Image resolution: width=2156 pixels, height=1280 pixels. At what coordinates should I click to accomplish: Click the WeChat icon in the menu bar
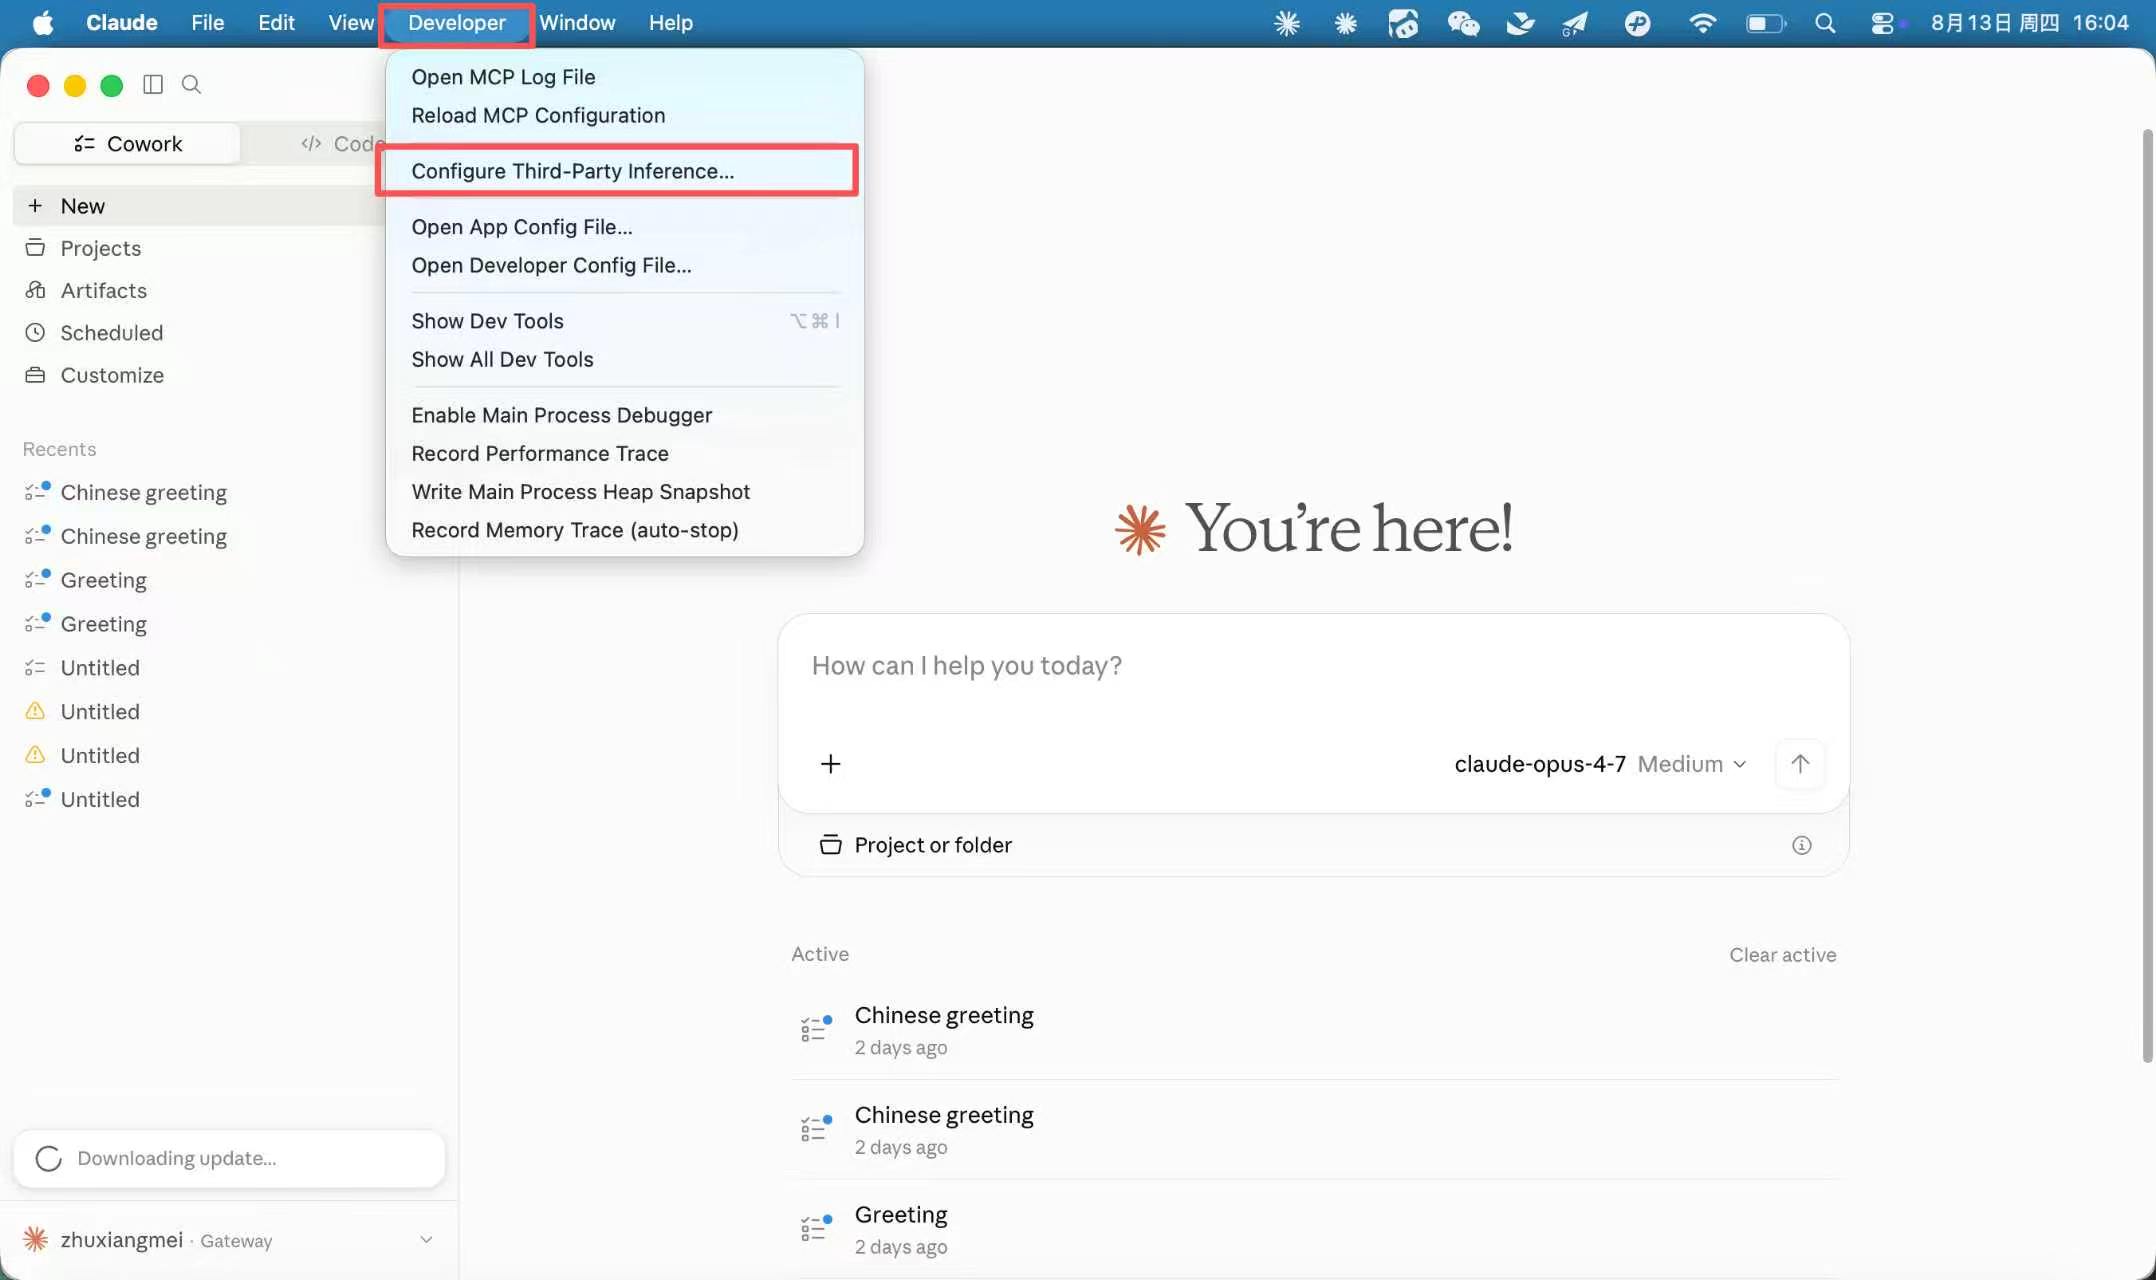click(1463, 23)
